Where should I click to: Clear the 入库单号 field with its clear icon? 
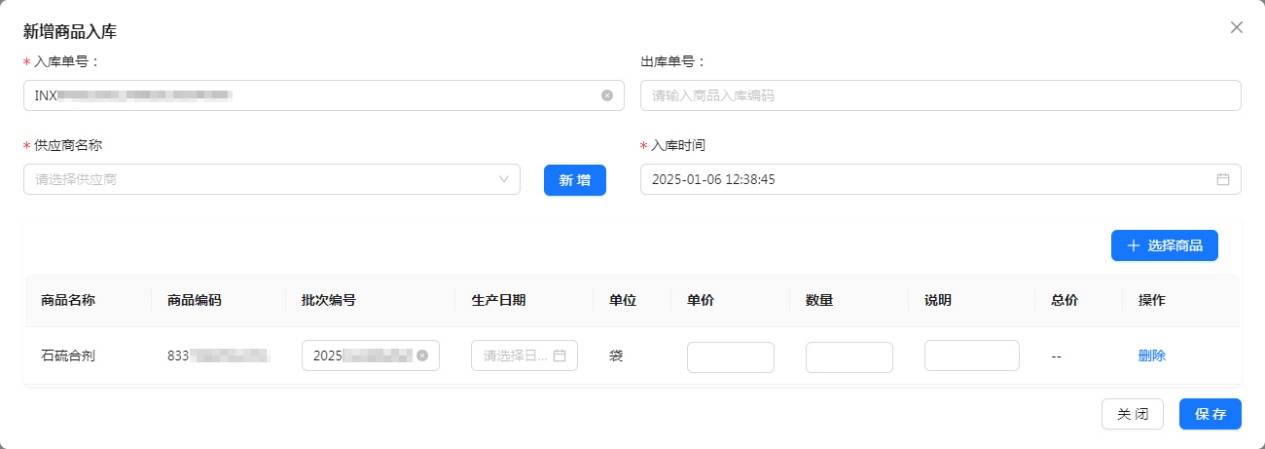607,96
